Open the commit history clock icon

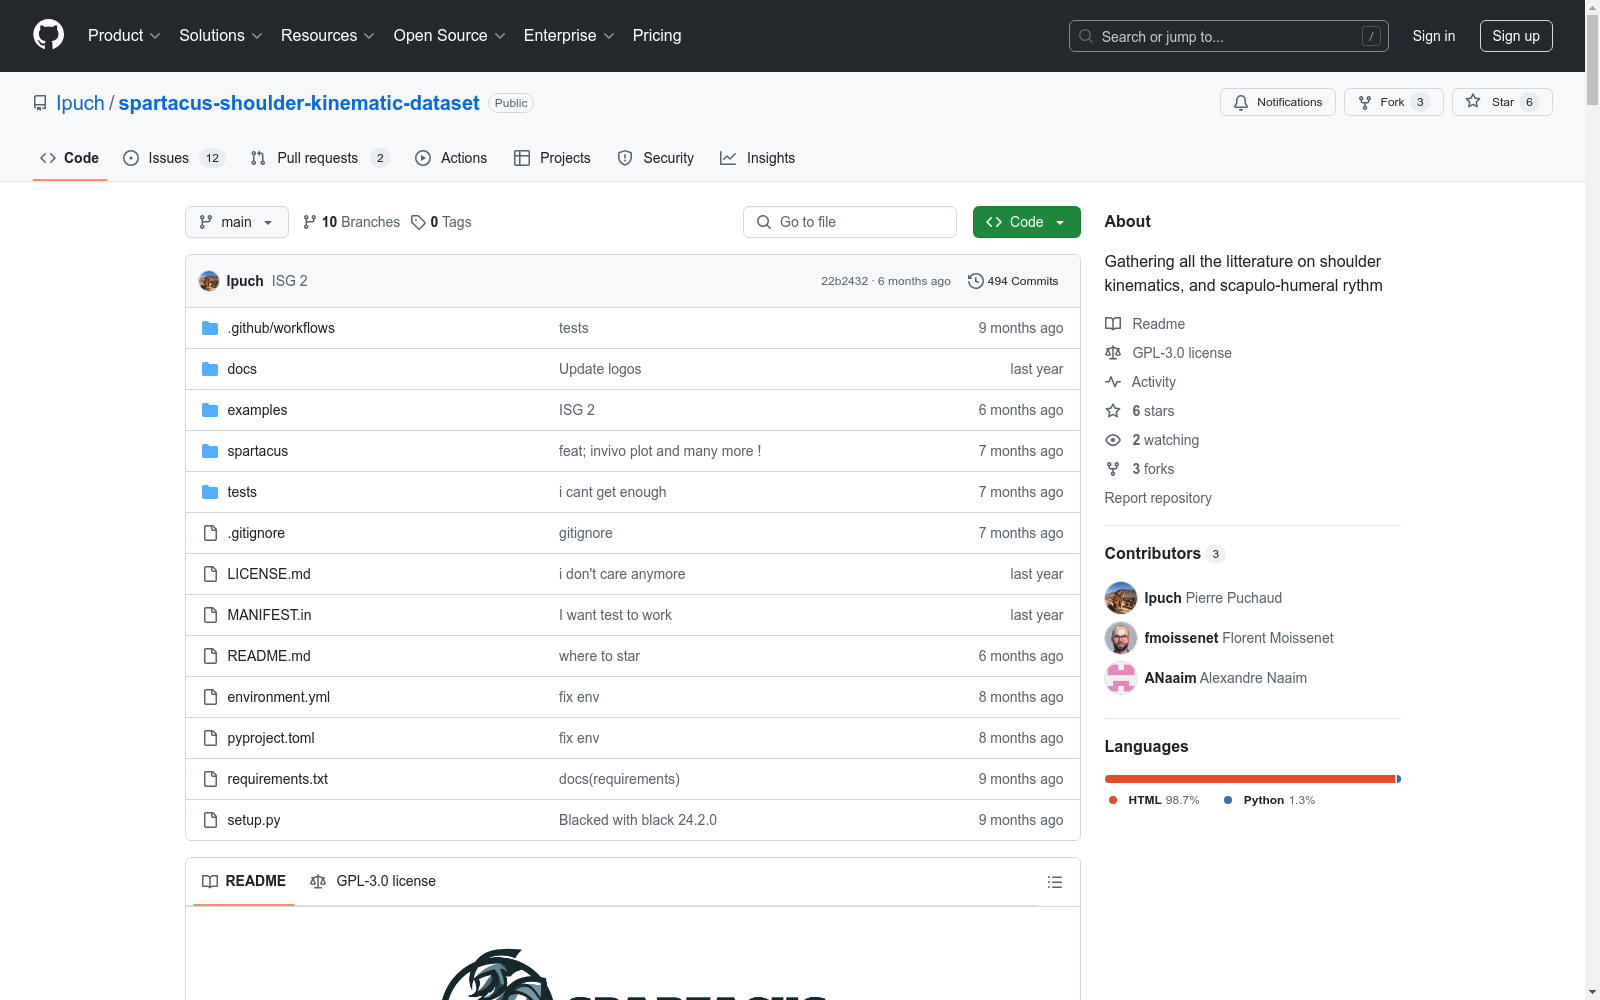click(x=975, y=281)
